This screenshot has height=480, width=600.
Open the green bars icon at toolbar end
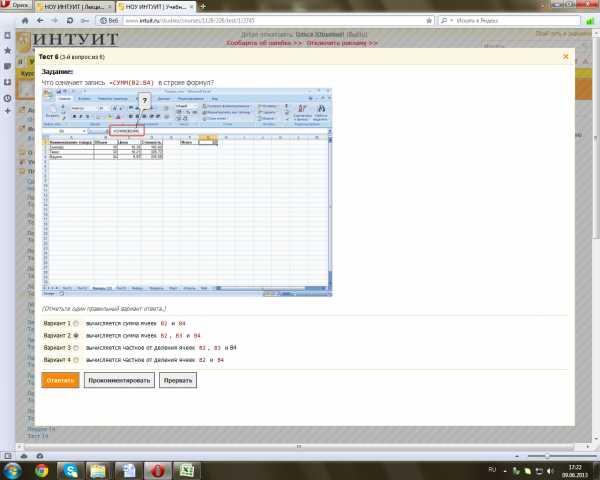tap(590, 21)
